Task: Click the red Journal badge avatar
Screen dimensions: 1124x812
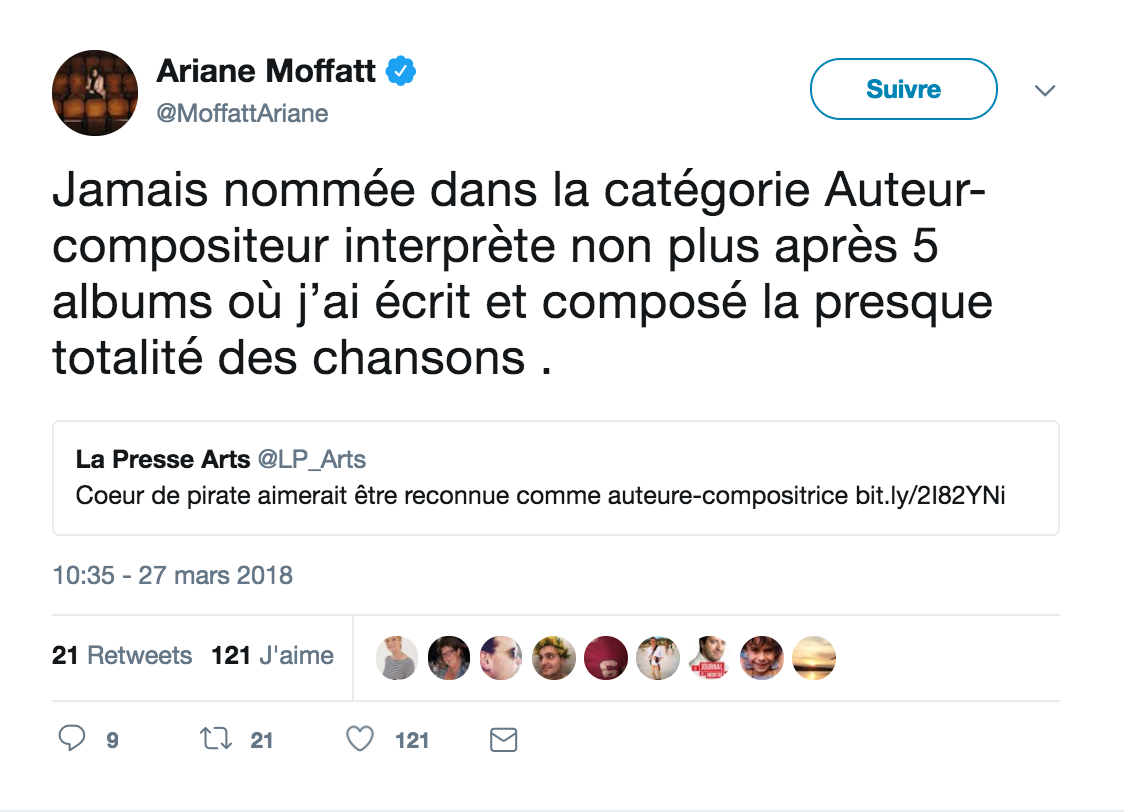Action: pos(710,657)
